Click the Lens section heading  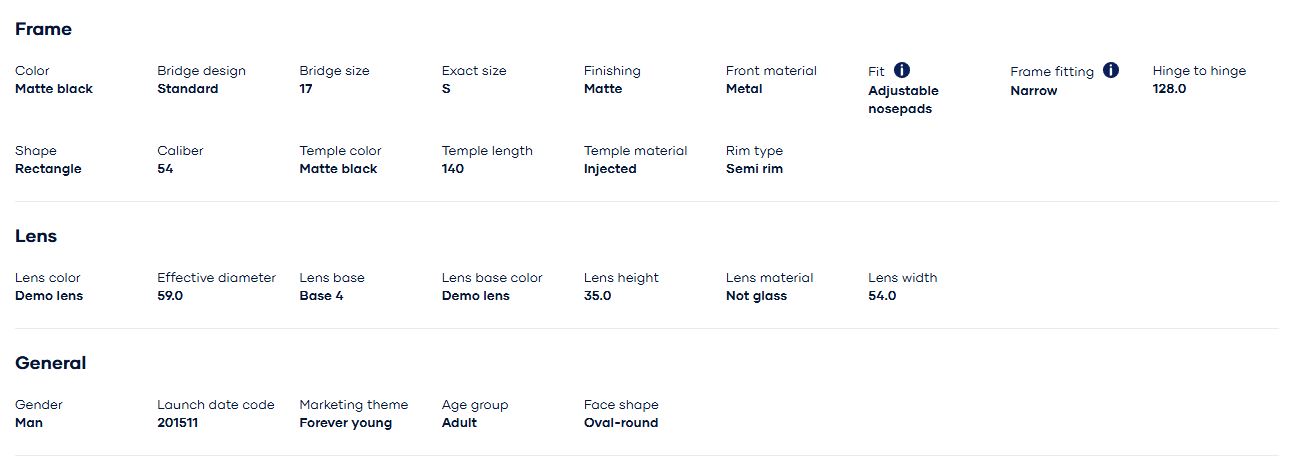(x=36, y=236)
